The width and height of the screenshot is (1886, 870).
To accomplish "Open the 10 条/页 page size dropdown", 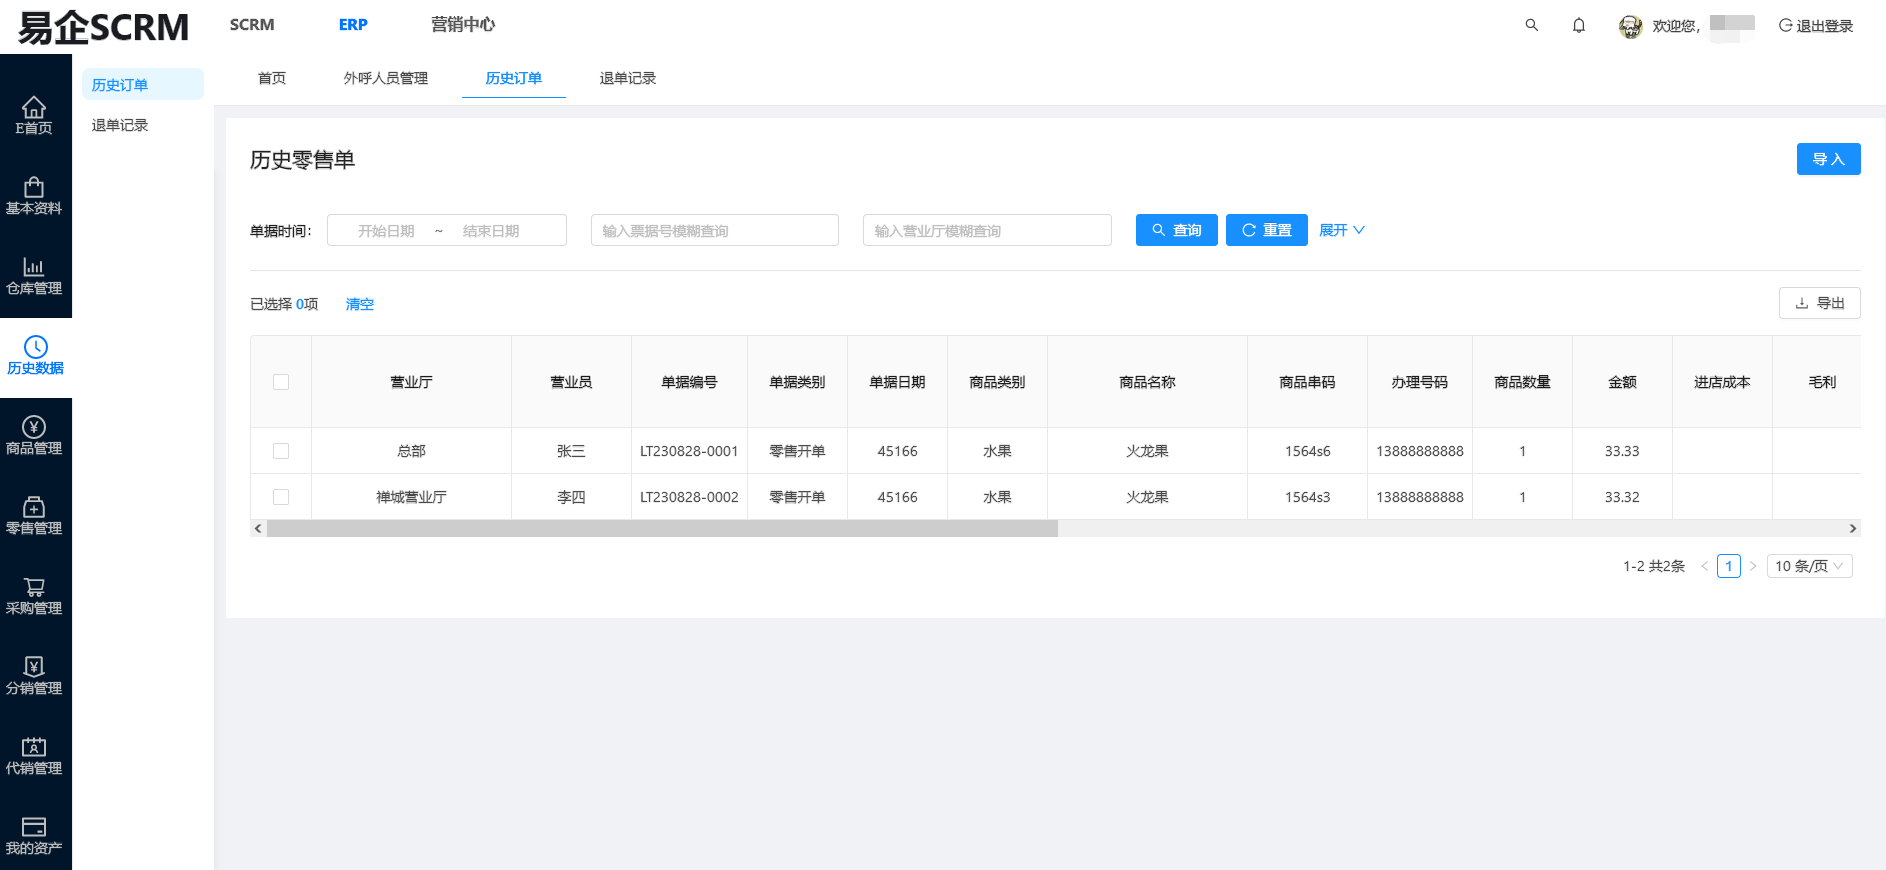I will pyautogui.click(x=1810, y=566).
